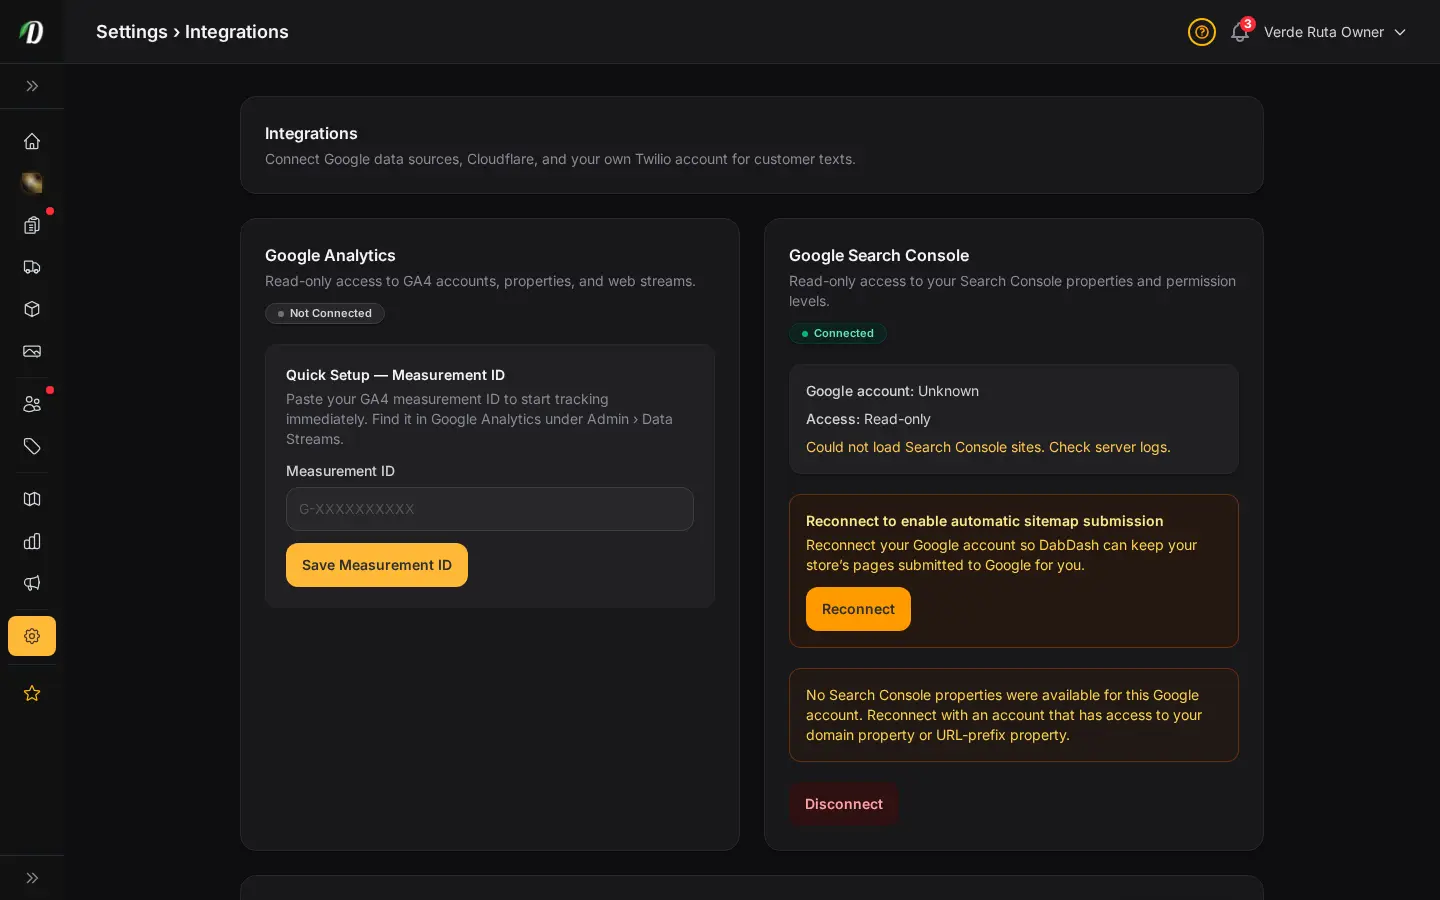The width and height of the screenshot is (1440, 900).
Task: Open the image gallery icon in the sidebar
Action: (x=32, y=351)
